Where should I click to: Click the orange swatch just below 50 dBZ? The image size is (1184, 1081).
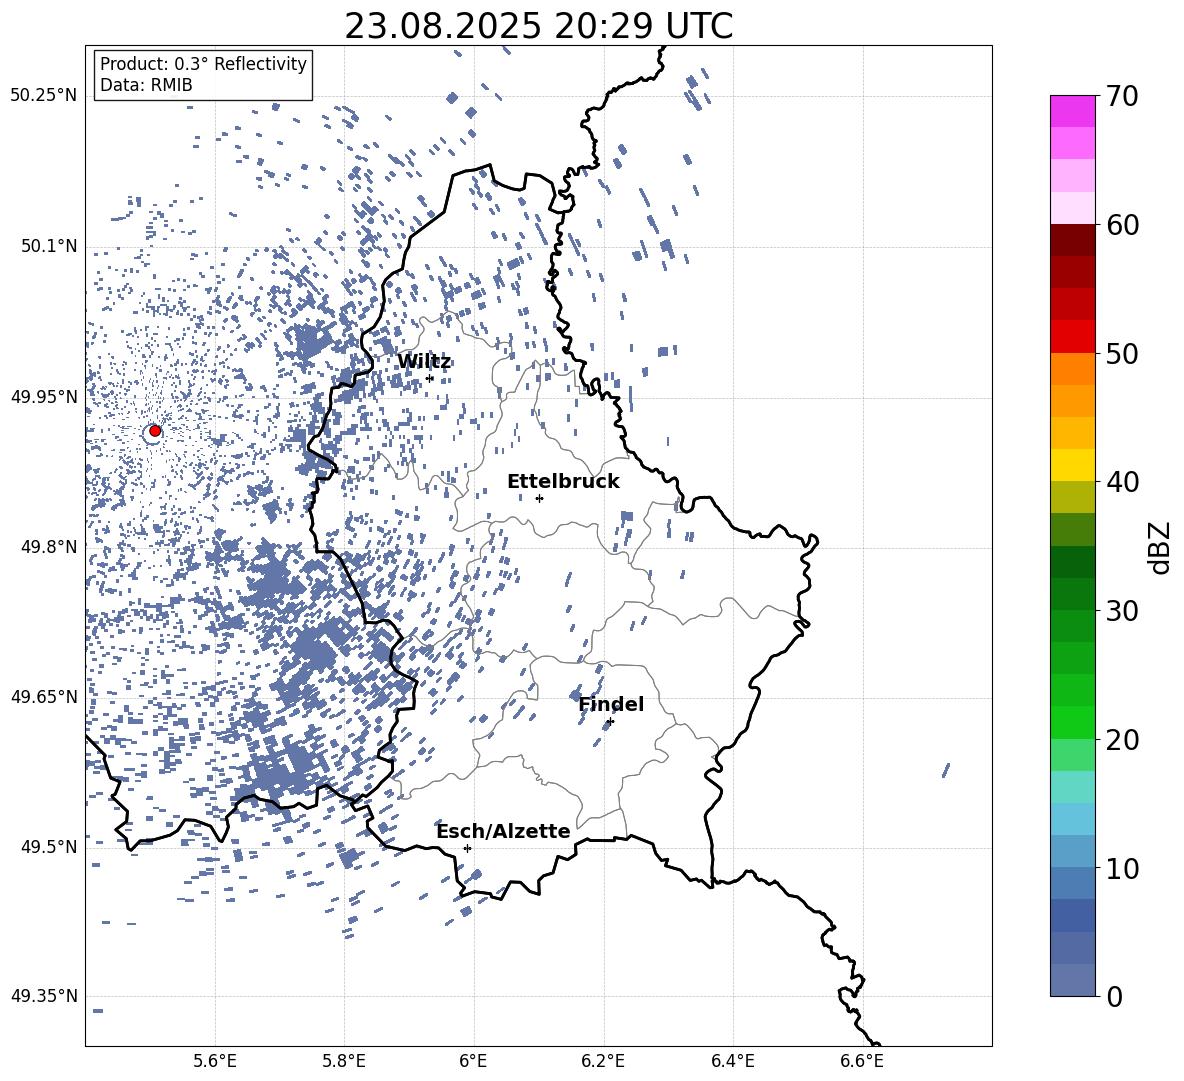pyautogui.click(x=1072, y=368)
